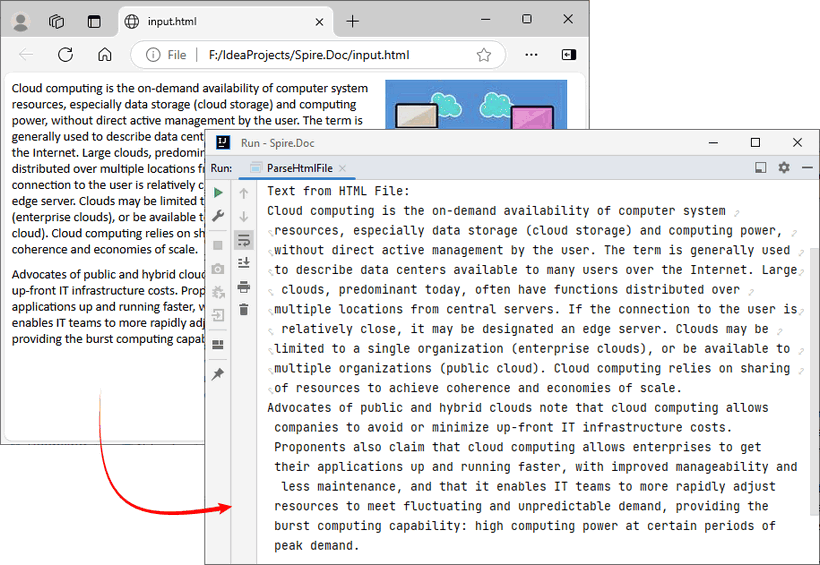
Task: Open Run panel settings gear
Action: point(784,167)
